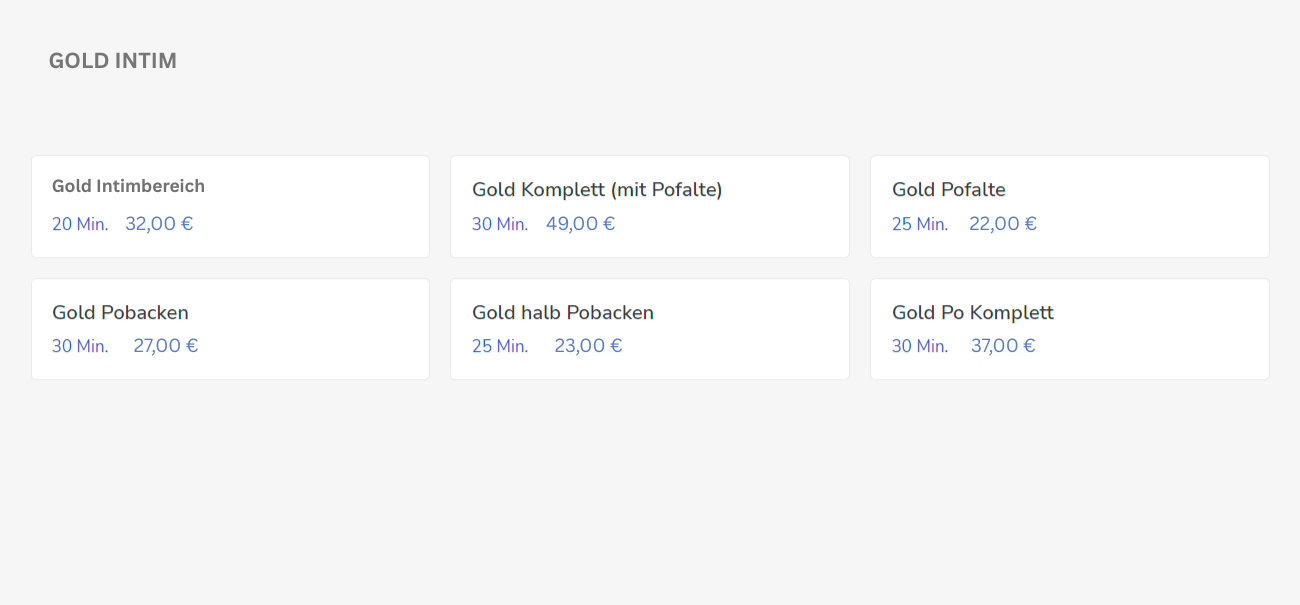Click the 20 Min. duration text
The width and height of the screenshot is (1300, 605).
pyautogui.click(x=80, y=224)
